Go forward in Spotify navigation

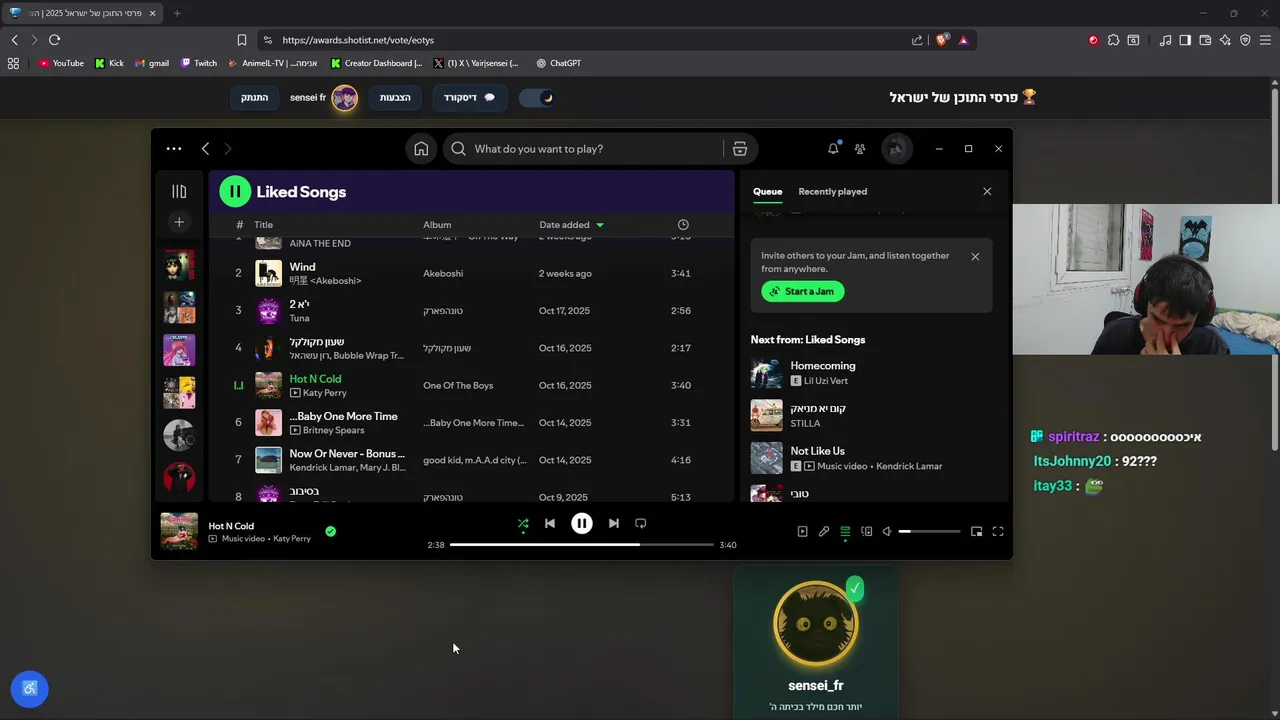coord(227,149)
